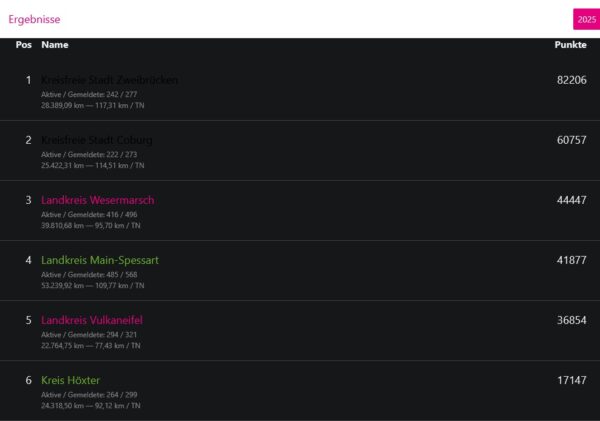The height and width of the screenshot is (421, 600).
Task: Click the 82206 points value
Action: (x=571, y=80)
